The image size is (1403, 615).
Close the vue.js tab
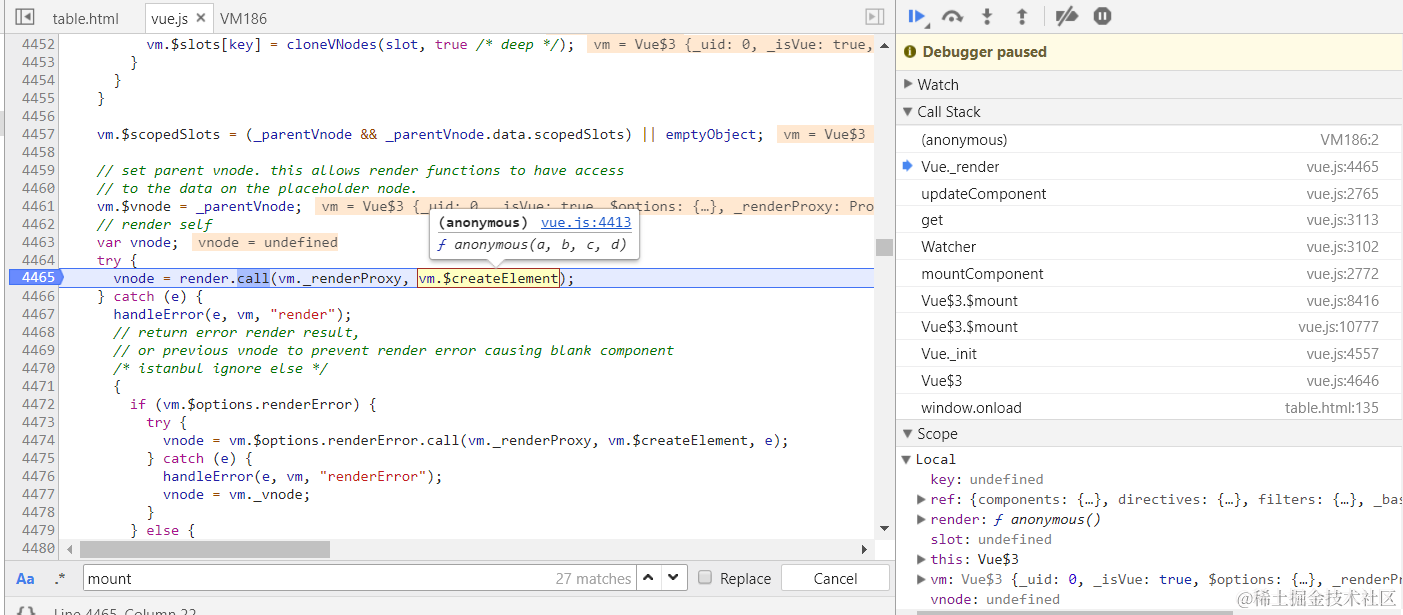(201, 18)
